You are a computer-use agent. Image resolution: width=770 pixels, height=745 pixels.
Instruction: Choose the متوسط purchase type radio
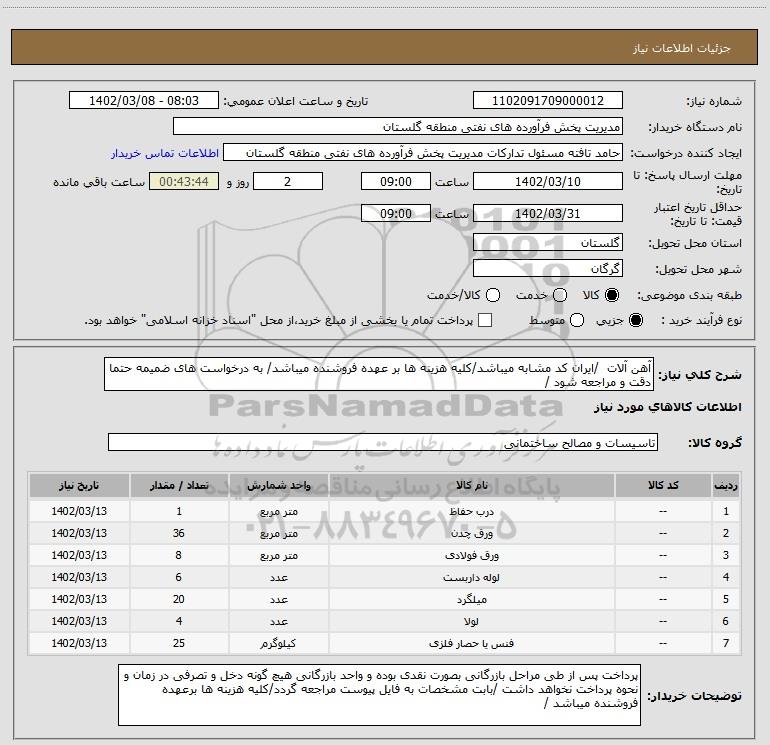(577, 320)
